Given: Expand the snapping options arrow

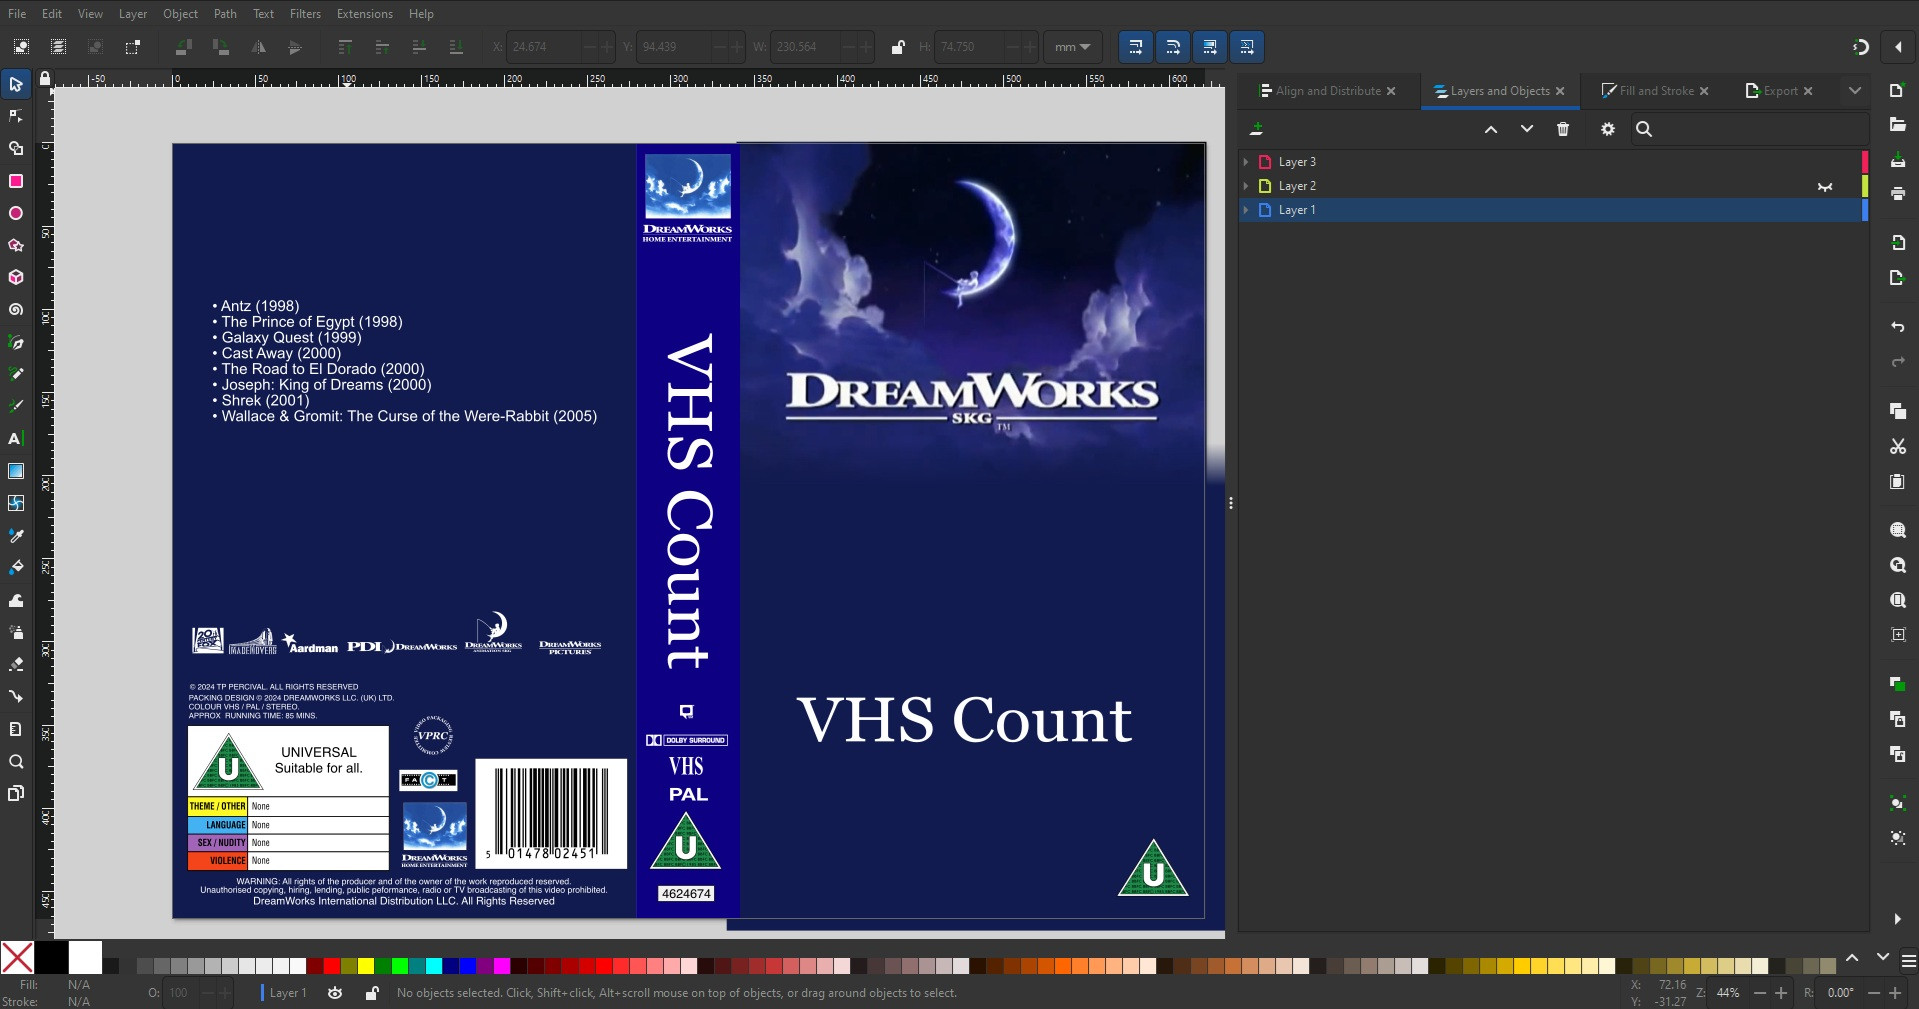Looking at the screenshot, I should click(x=1898, y=47).
